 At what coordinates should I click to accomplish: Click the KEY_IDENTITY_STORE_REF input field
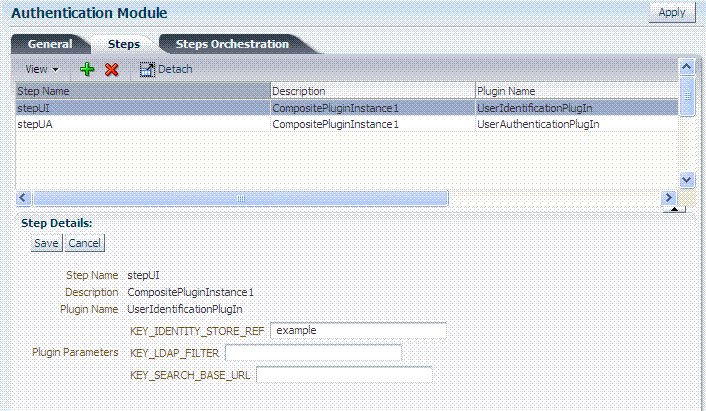coord(358,330)
